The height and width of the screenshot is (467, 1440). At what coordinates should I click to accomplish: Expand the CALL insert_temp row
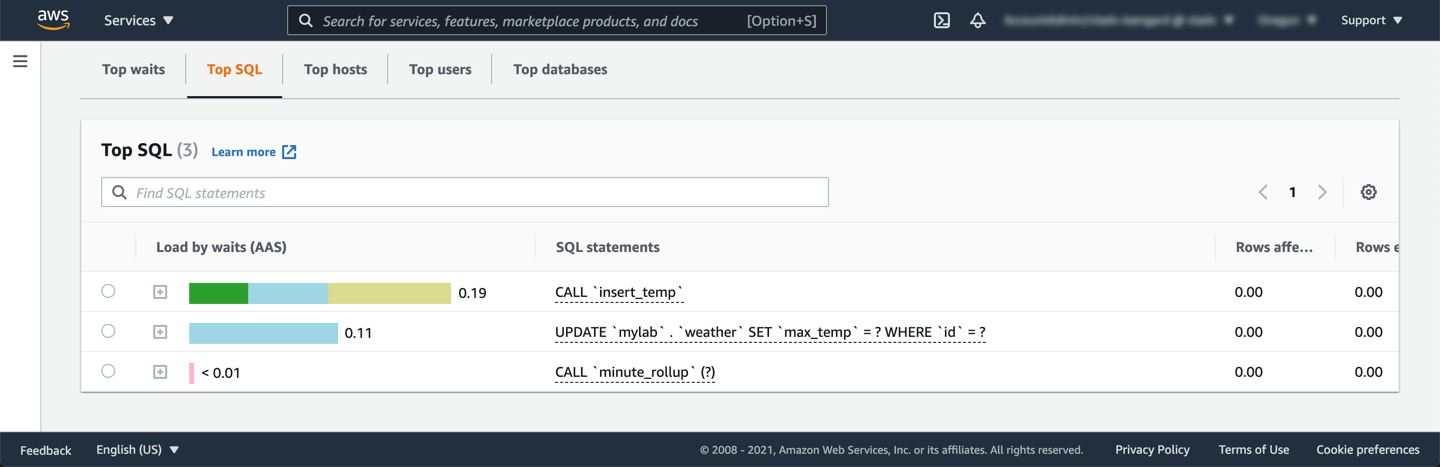point(160,292)
